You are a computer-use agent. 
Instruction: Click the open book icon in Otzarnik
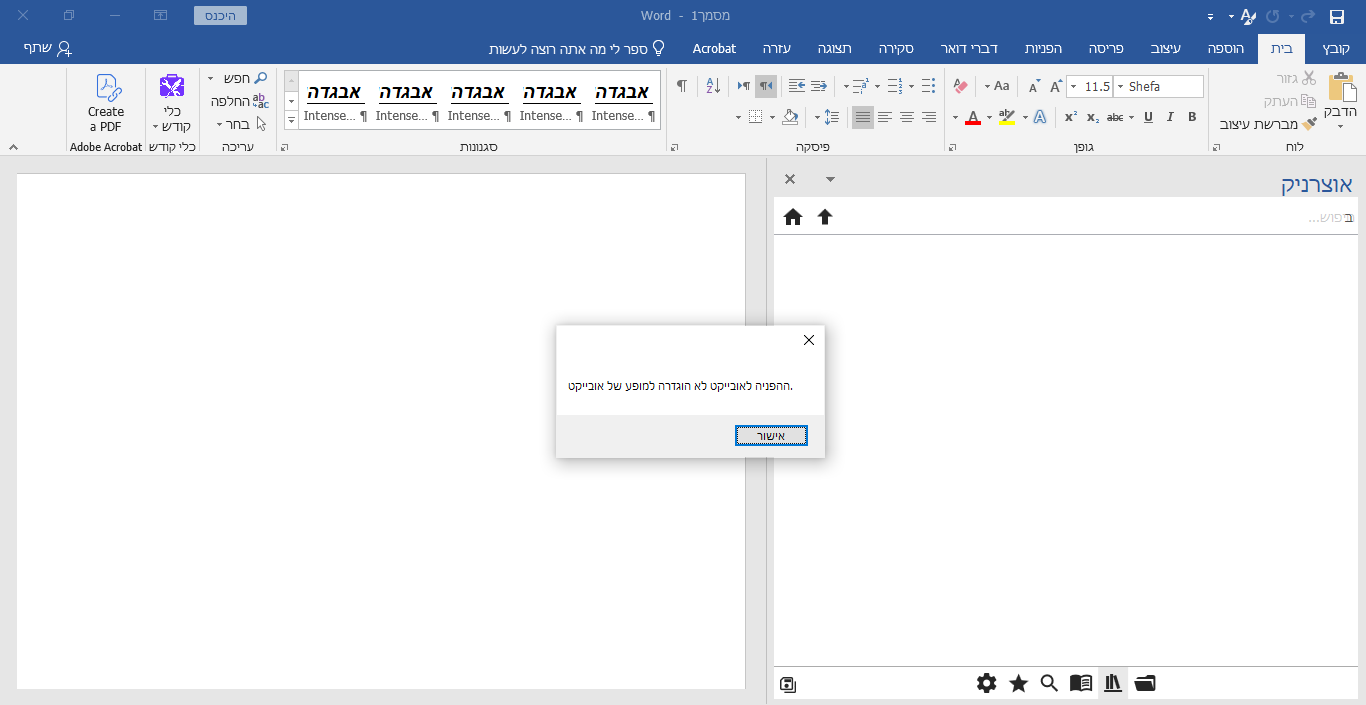click(x=1080, y=683)
